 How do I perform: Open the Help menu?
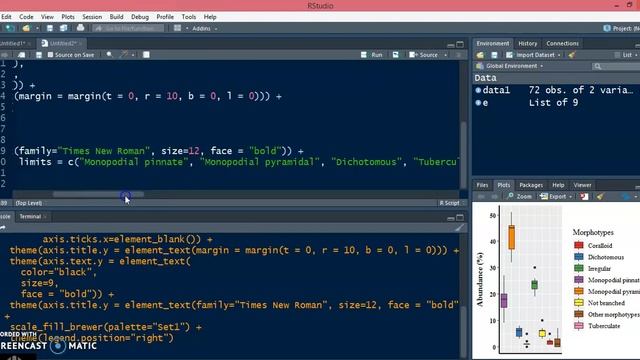(x=210, y=17)
